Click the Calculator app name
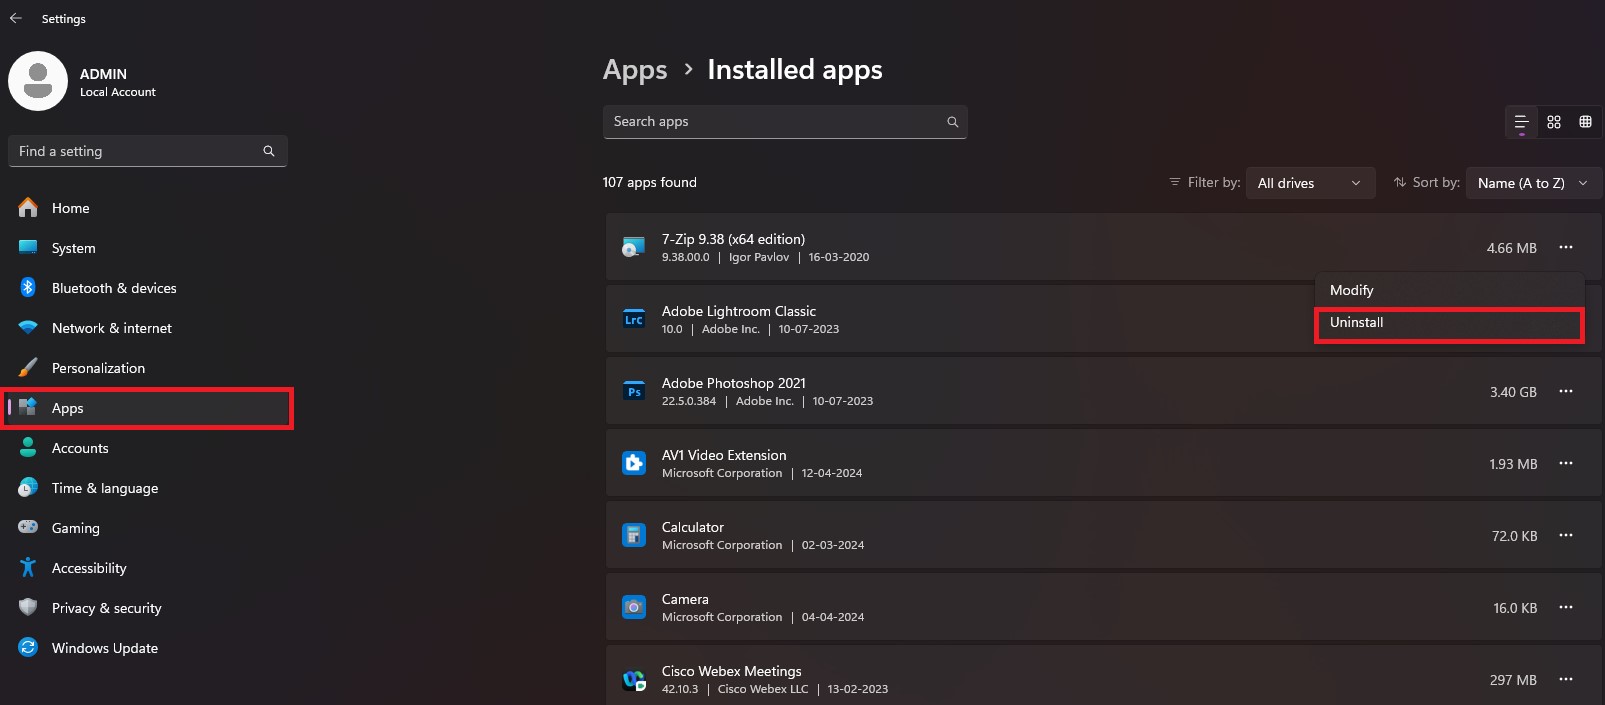1605x705 pixels. [693, 527]
